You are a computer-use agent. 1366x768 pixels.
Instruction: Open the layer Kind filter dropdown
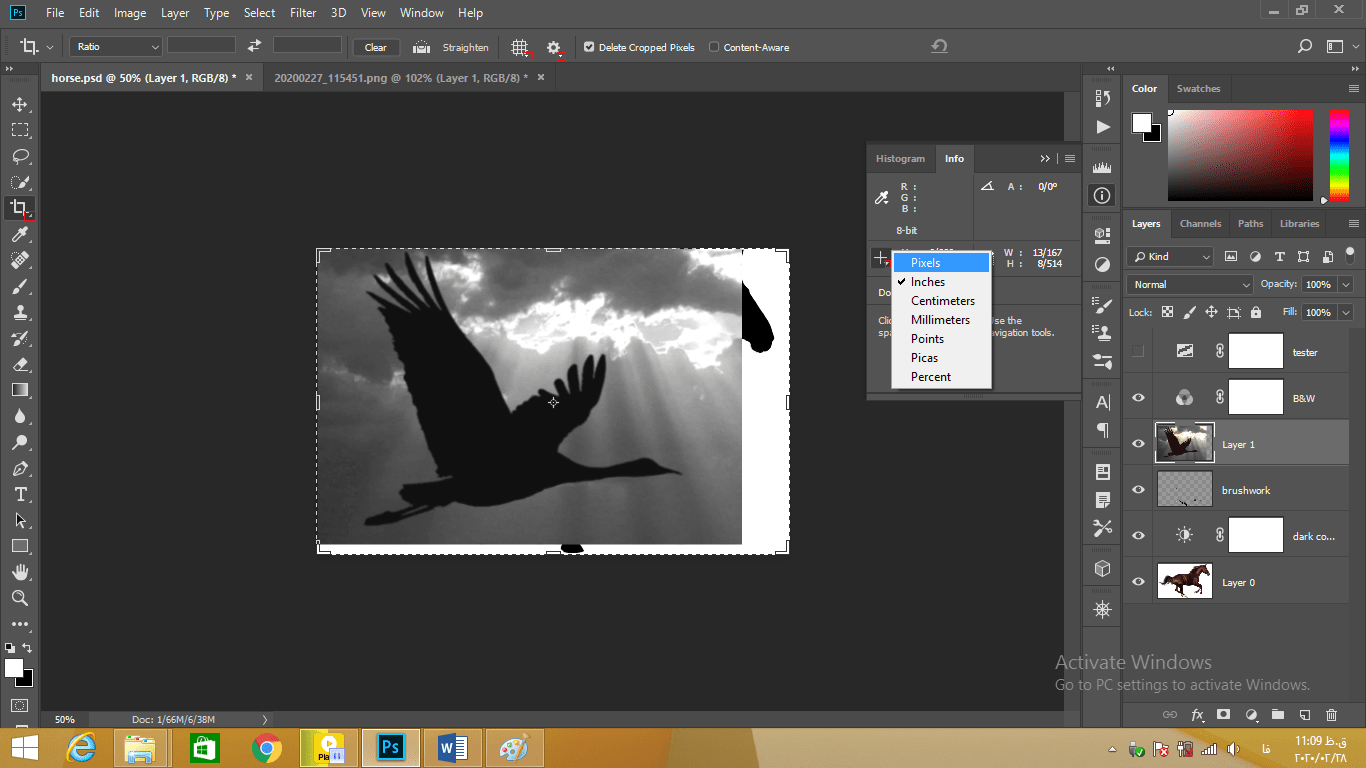coord(1170,256)
